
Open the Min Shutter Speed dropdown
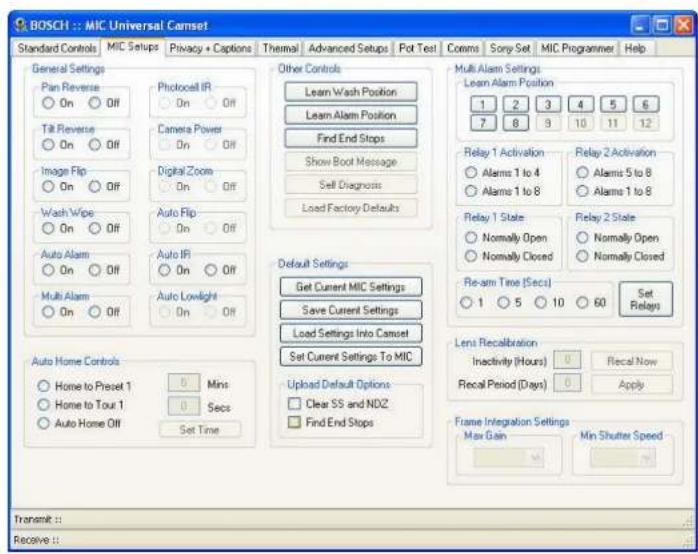pos(623,457)
